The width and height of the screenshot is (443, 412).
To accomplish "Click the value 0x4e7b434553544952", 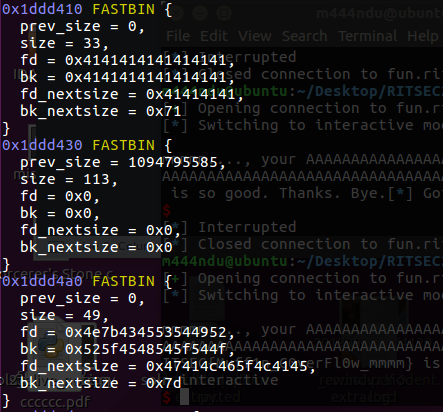I will 146,332.
